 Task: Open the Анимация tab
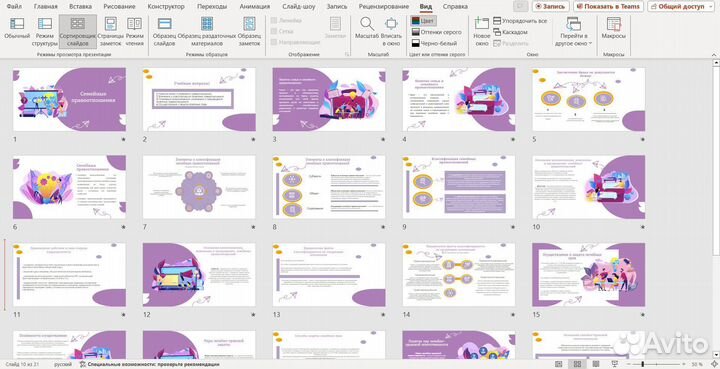click(x=255, y=6)
